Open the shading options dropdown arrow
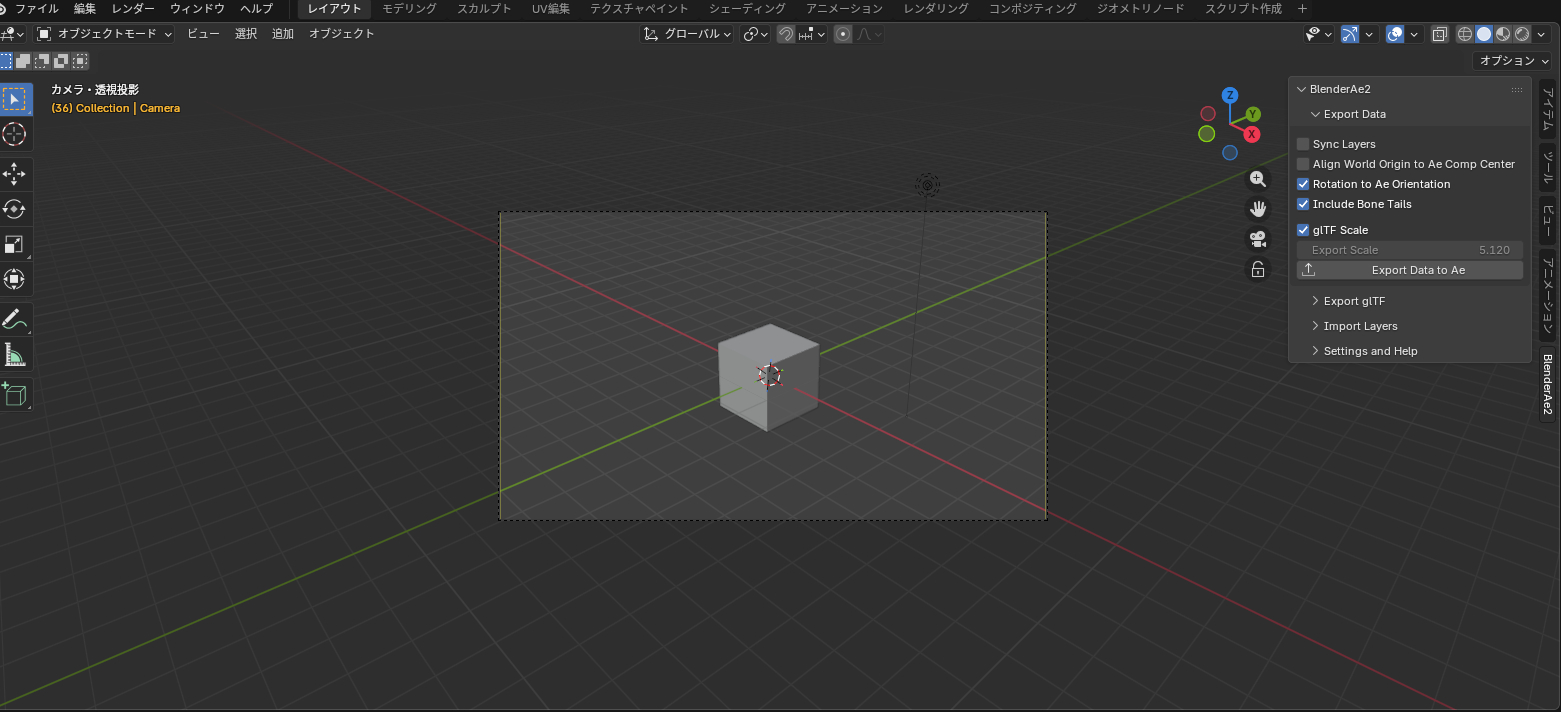The height and width of the screenshot is (712, 1561). (x=1542, y=34)
